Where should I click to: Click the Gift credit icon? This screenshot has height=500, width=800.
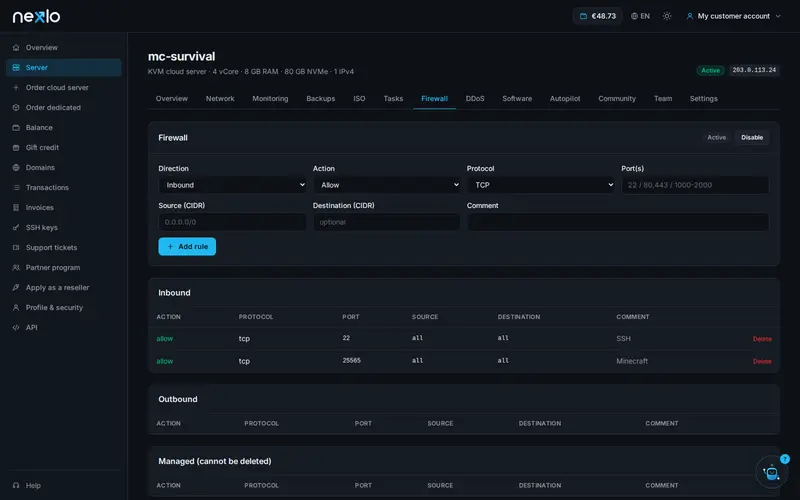[16, 147]
